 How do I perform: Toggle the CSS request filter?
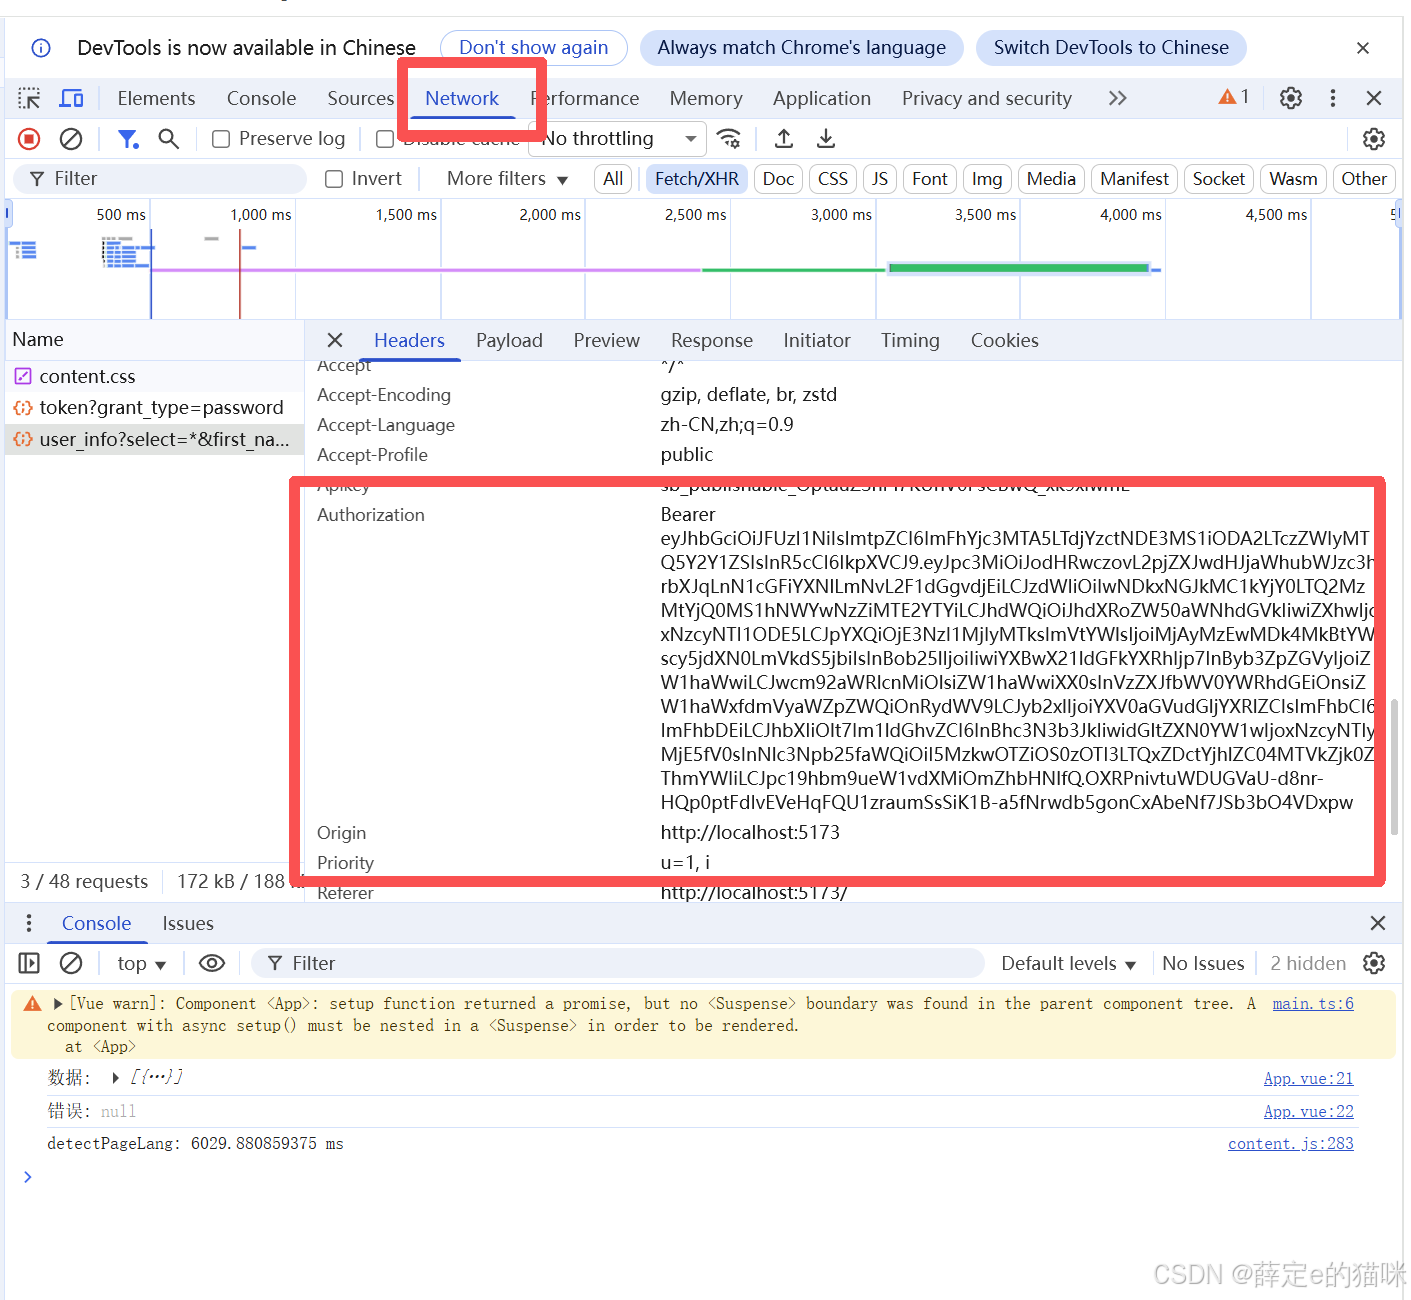point(833,179)
